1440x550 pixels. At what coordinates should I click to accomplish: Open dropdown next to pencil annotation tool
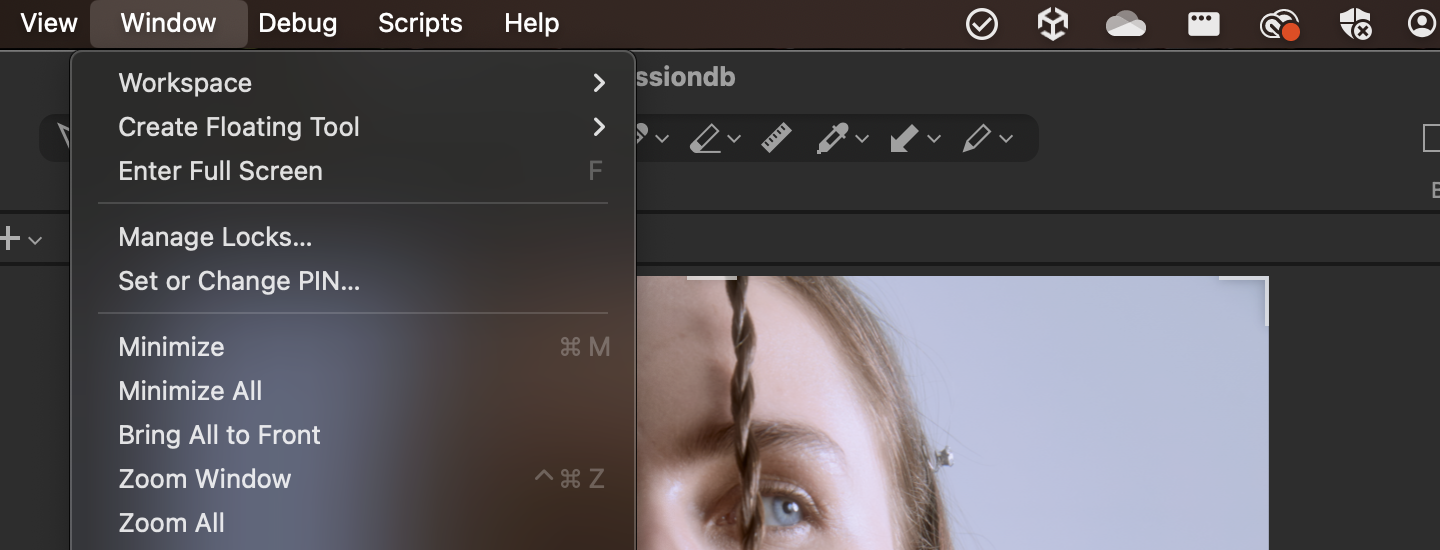tap(1006, 139)
